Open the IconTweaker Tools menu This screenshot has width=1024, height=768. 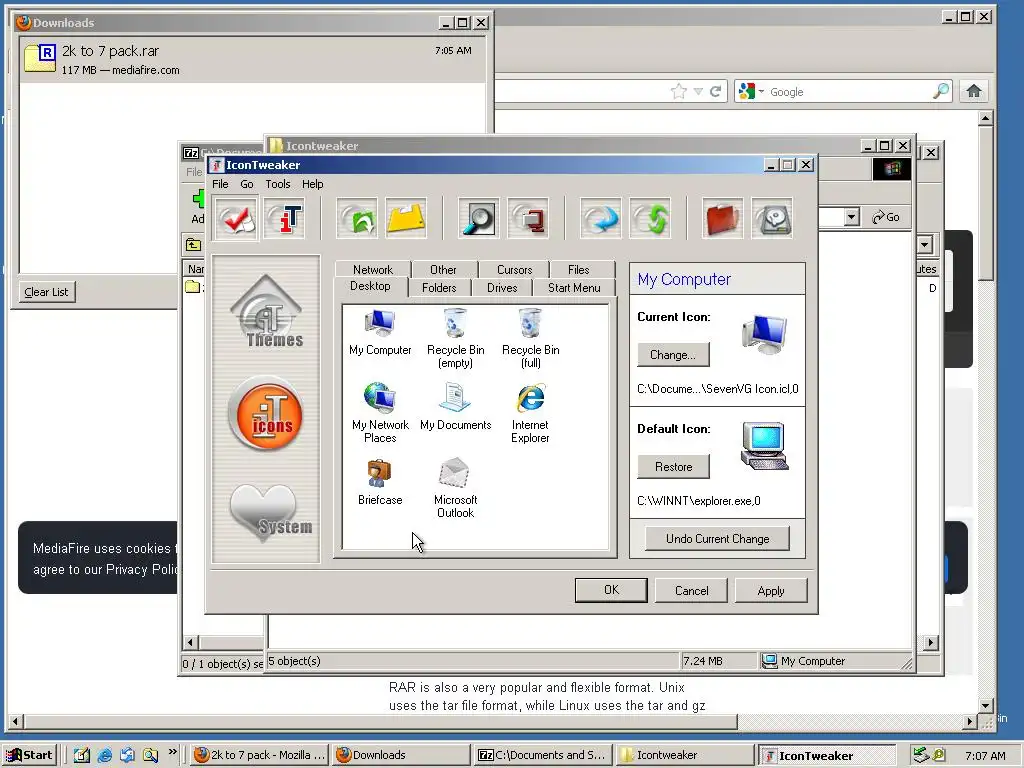tap(278, 184)
